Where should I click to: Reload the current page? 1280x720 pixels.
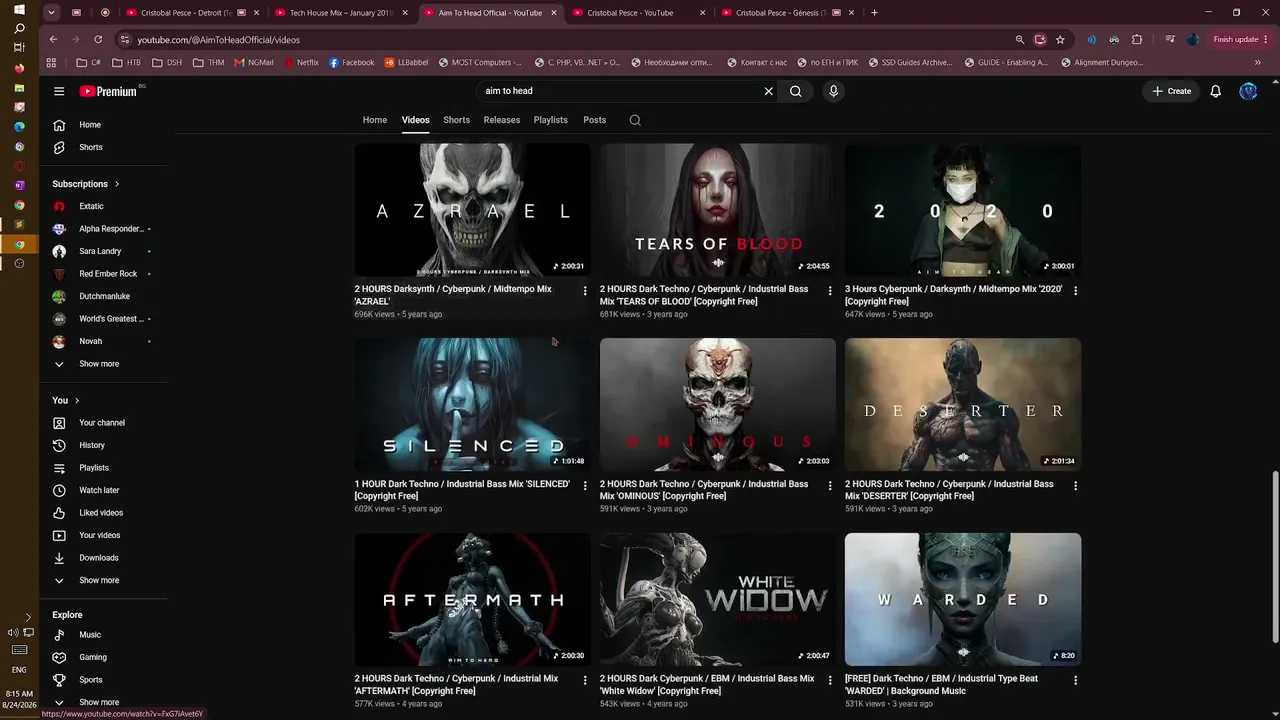(98, 39)
